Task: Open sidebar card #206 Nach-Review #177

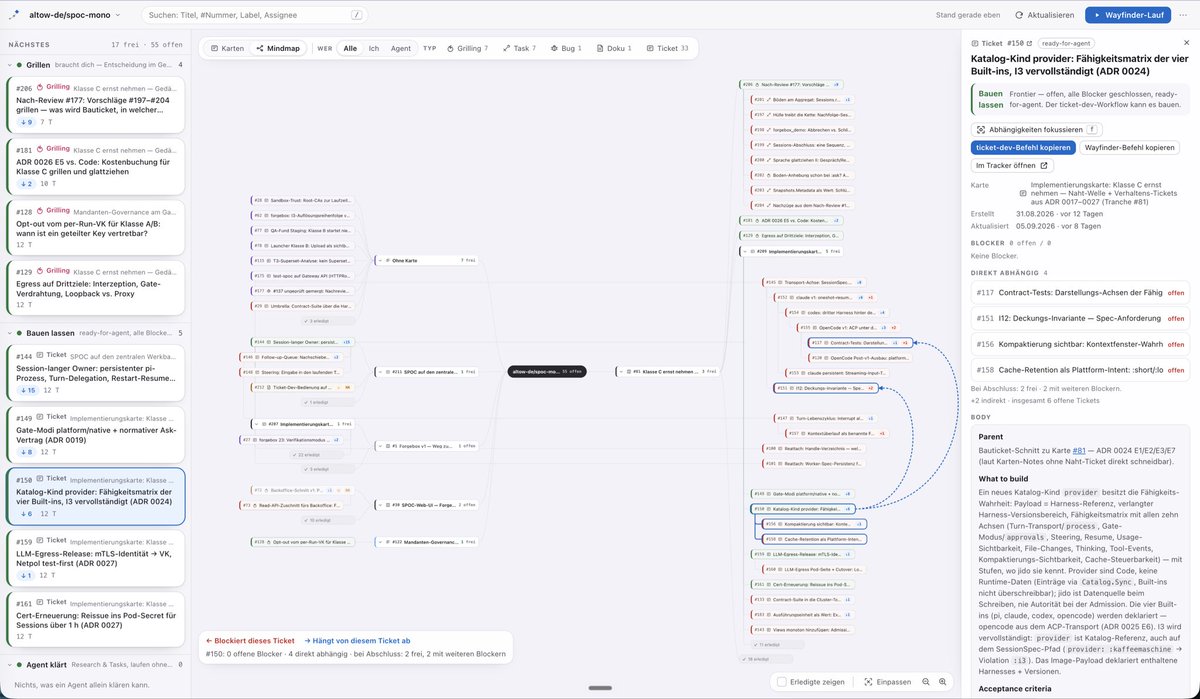Action: 94,106
